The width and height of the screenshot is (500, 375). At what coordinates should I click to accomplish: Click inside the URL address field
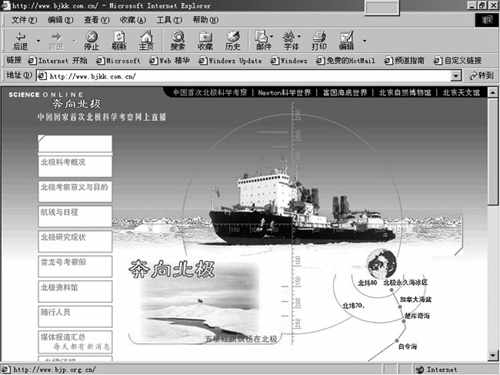244,76
